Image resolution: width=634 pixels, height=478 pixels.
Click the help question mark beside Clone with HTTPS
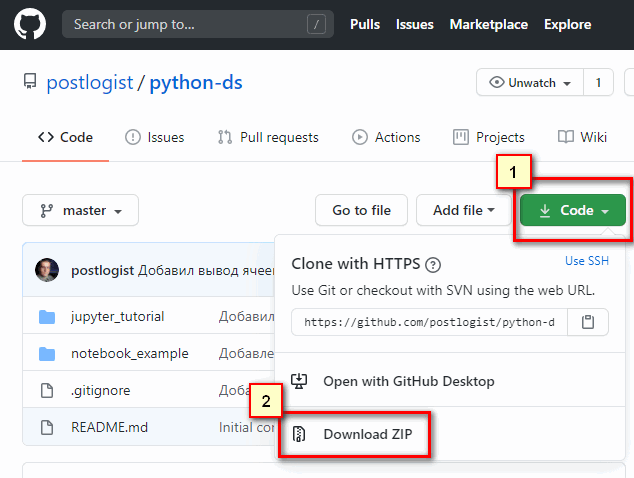click(433, 265)
